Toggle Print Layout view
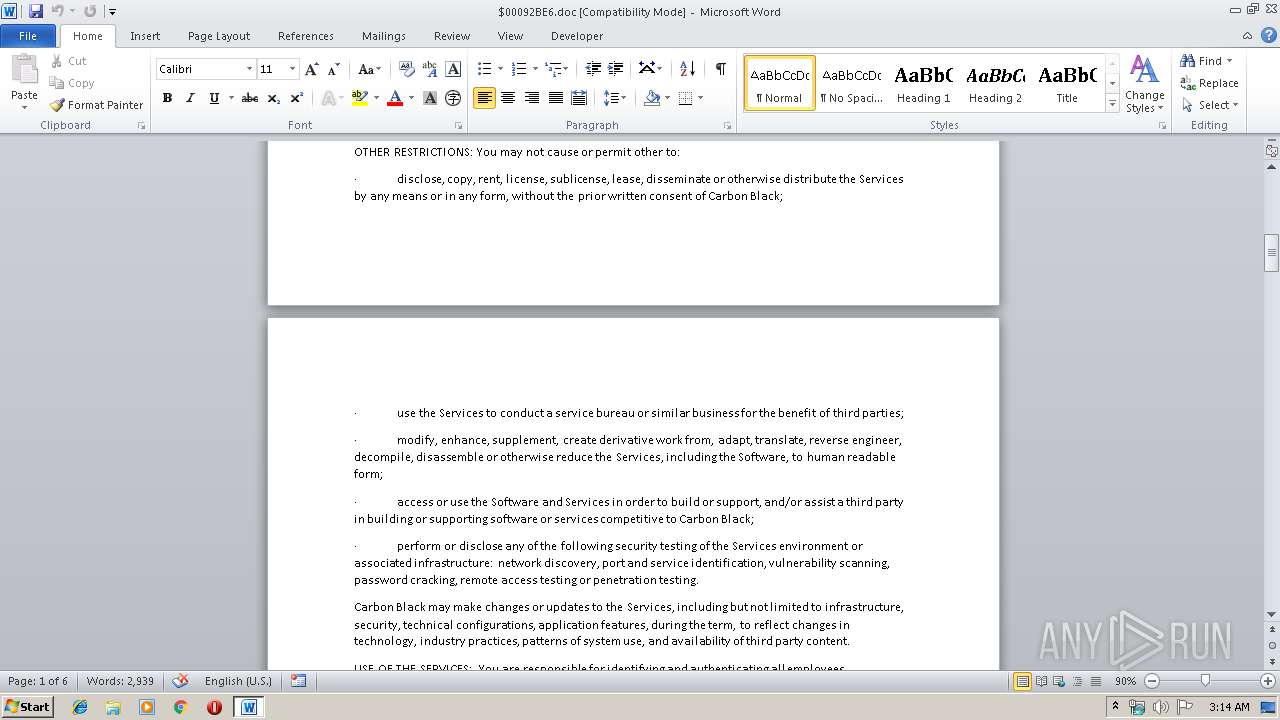The image size is (1280, 720). pyautogui.click(x=1022, y=681)
